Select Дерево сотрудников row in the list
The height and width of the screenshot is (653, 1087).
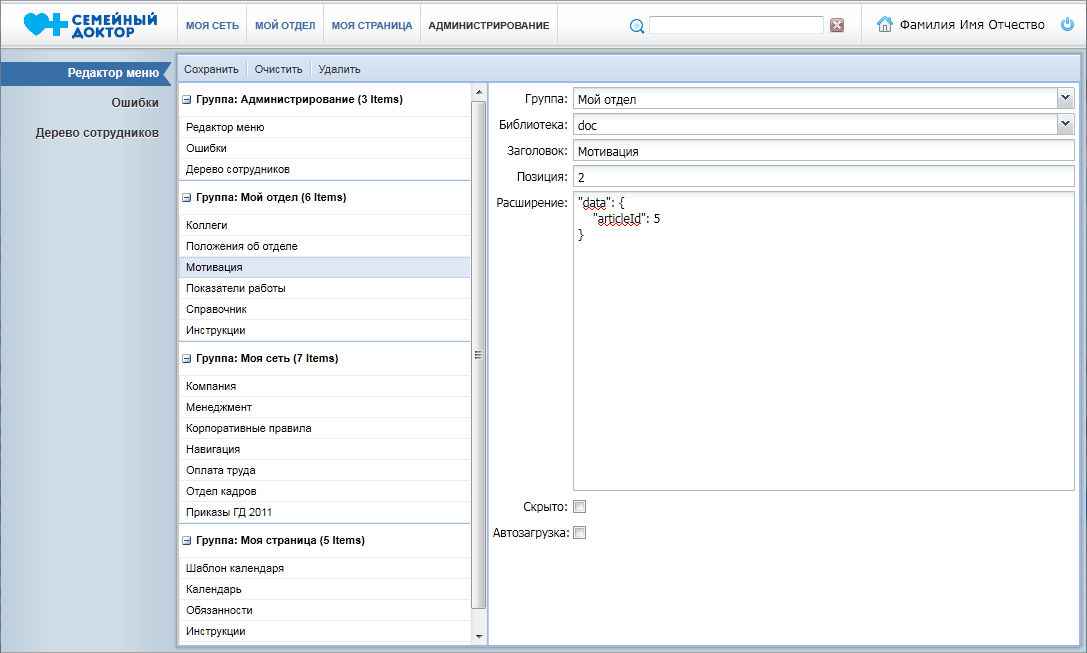(x=324, y=169)
